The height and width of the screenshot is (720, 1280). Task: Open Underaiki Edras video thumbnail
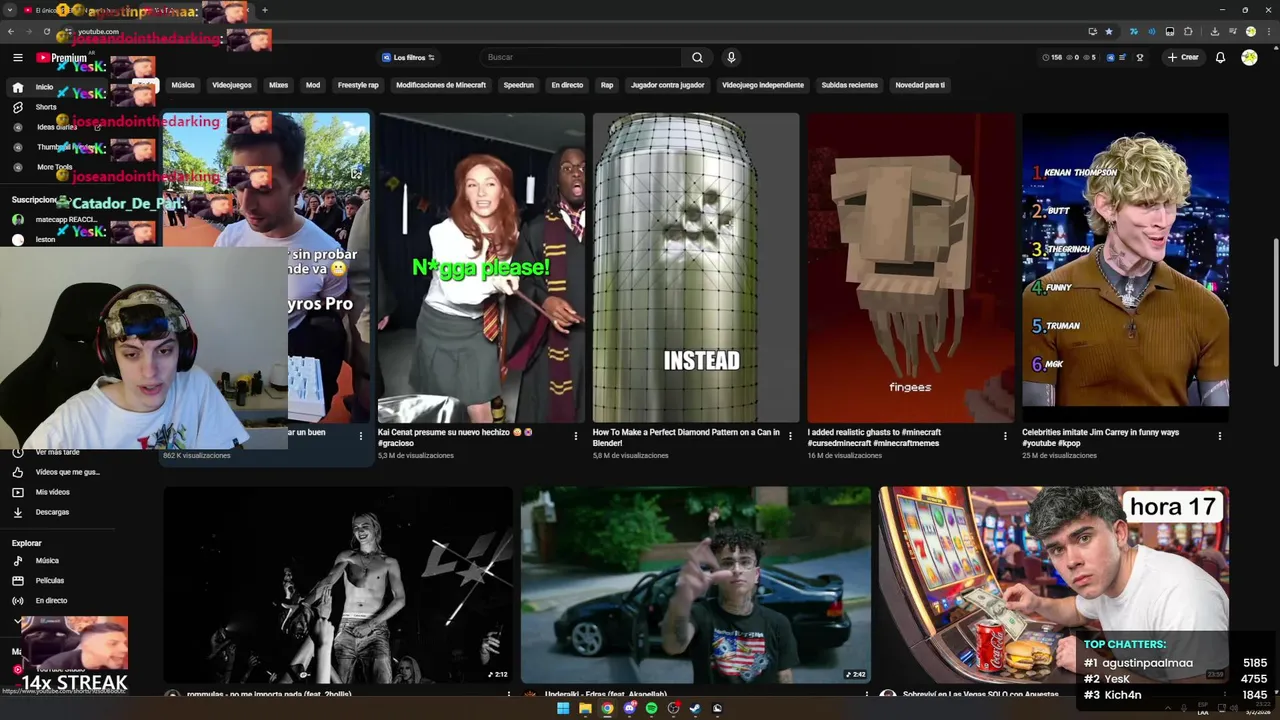[696, 585]
